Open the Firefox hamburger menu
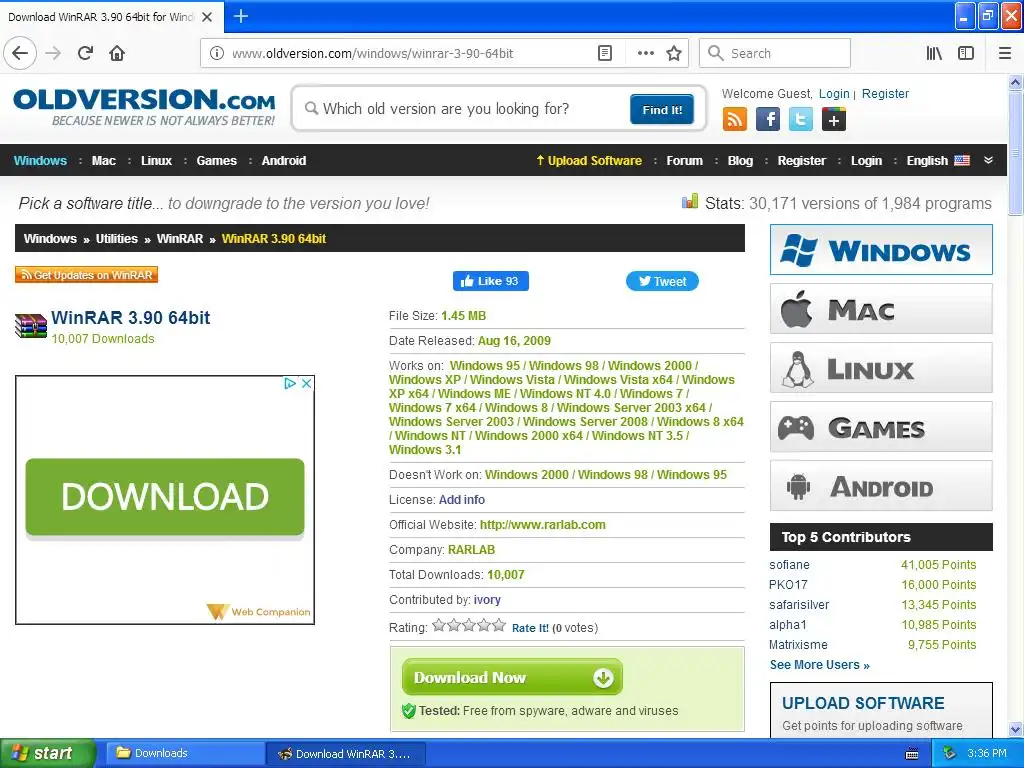This screenshot has width=1024, height=768. [x=1005, y=53]
